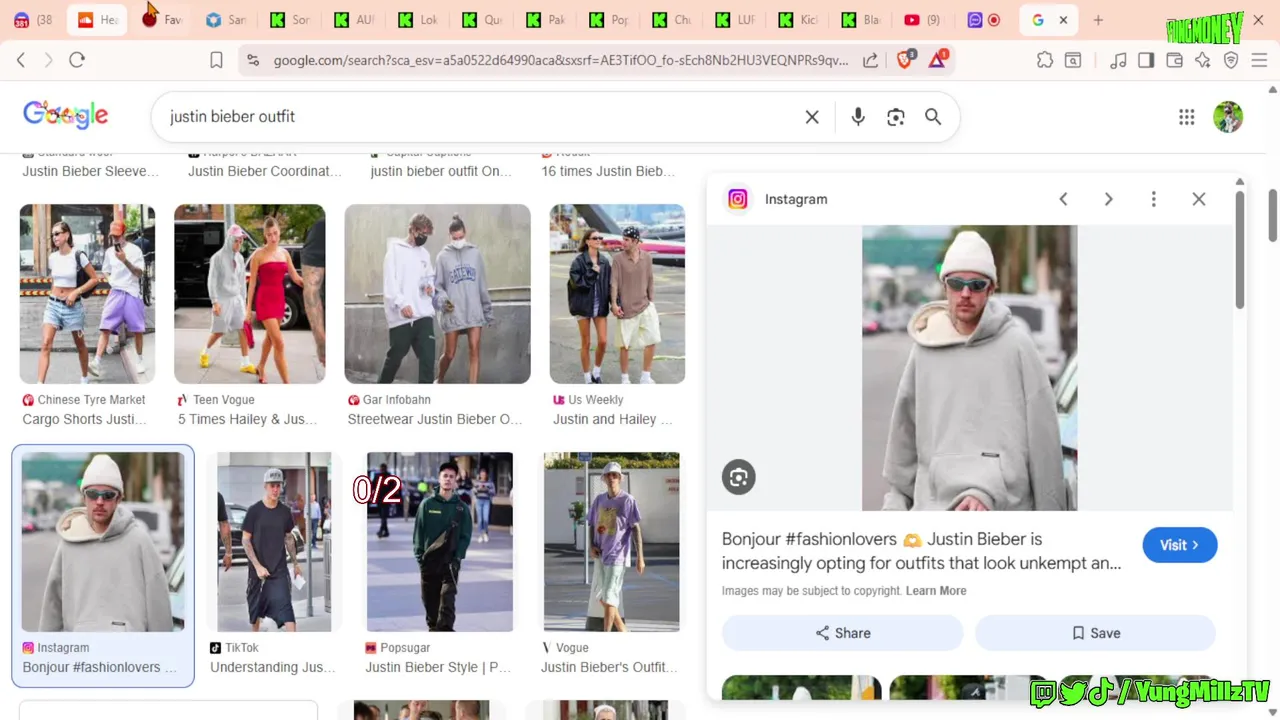Open the extensions puzzle icon
Screen dimensions: 1280x720
coord(1045,60)
